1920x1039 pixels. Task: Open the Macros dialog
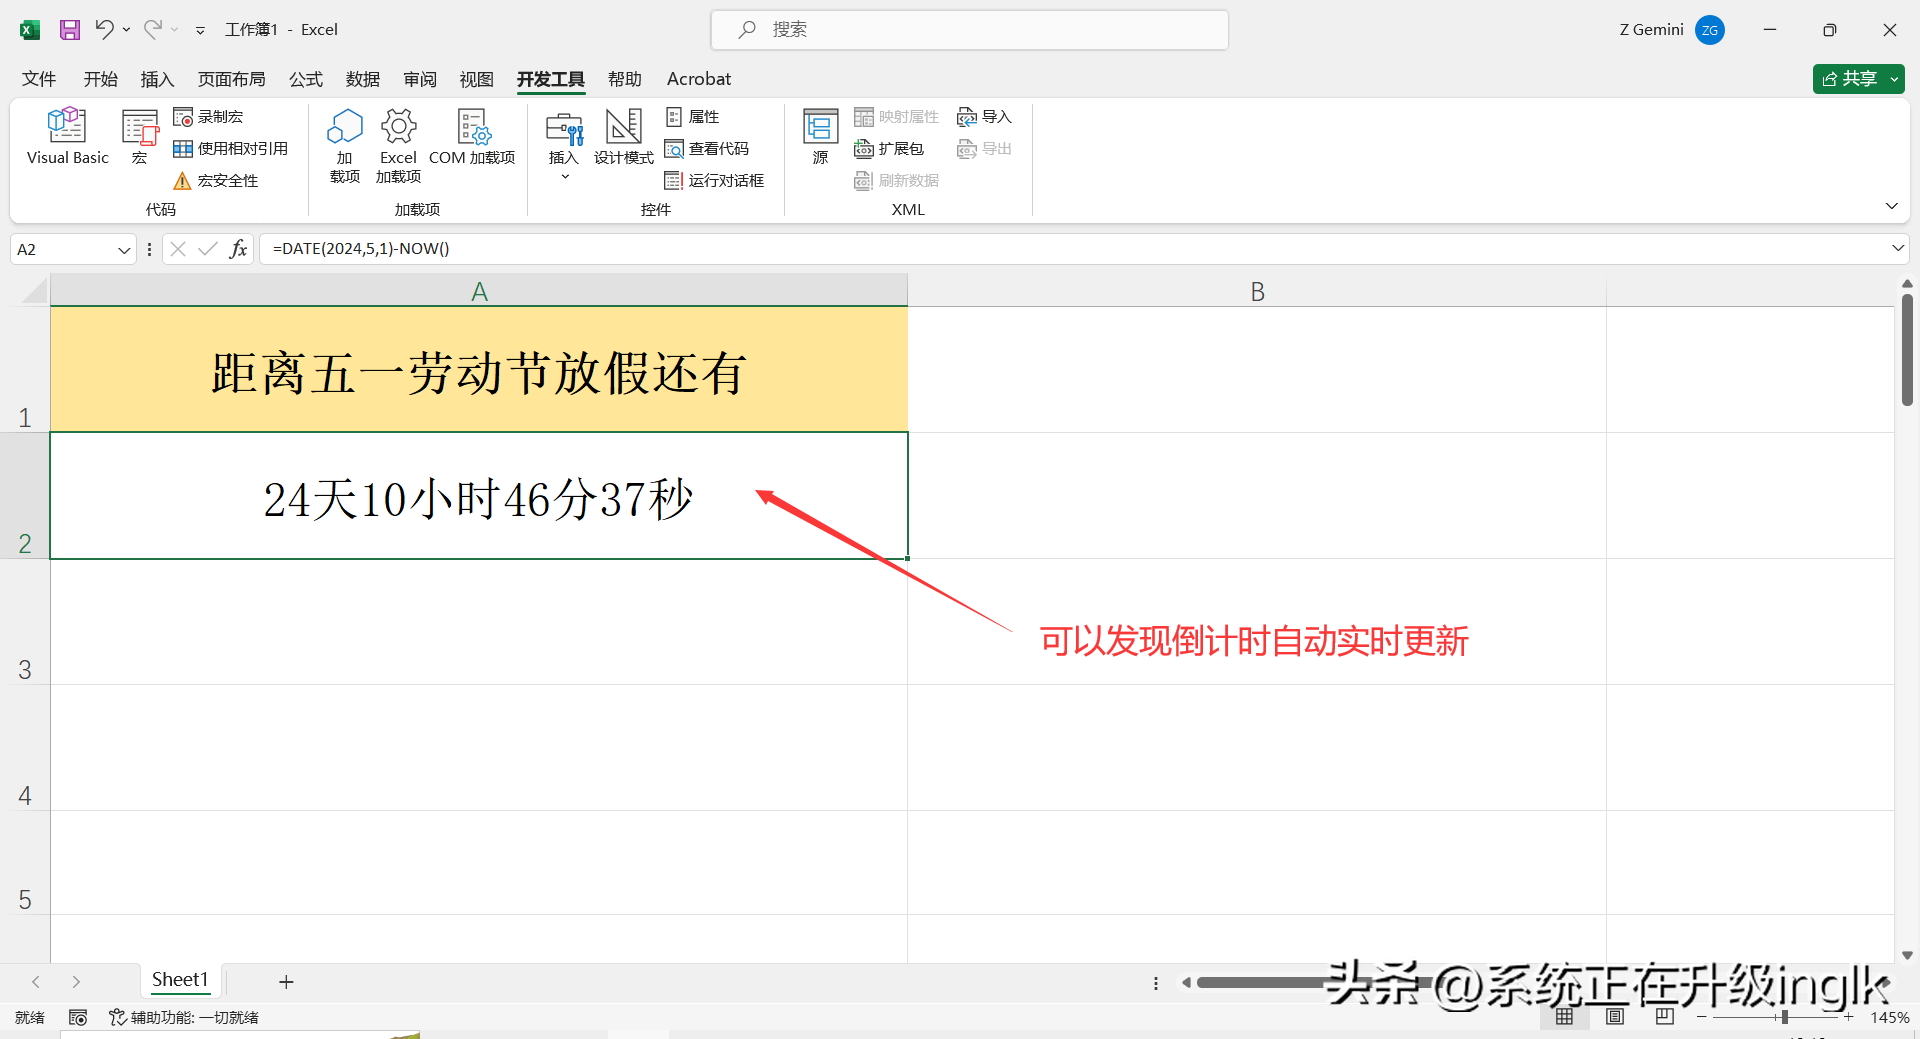pos(140,136)
